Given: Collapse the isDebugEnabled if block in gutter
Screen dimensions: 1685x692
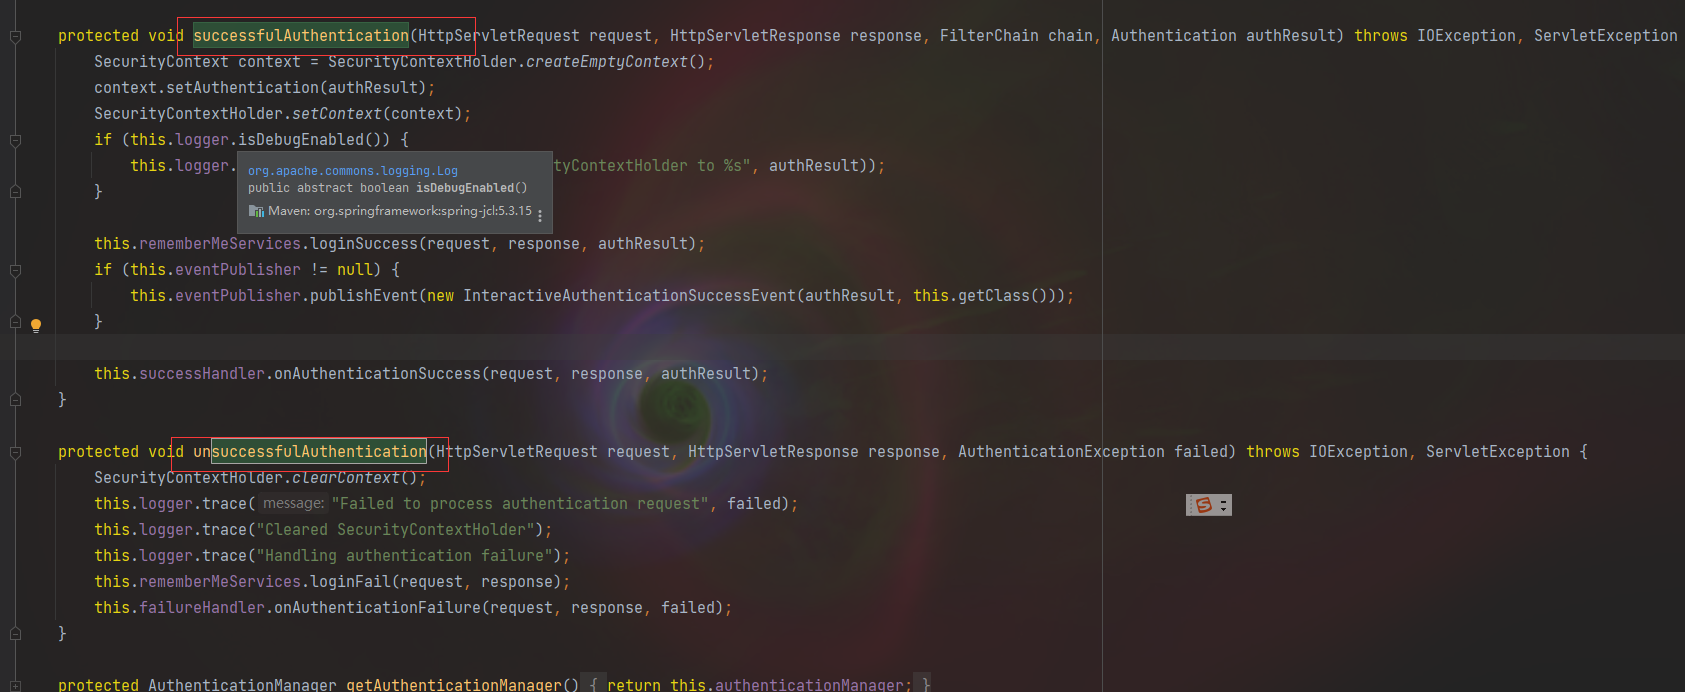Looking at the screenshot, I should (x=15, y=140).
